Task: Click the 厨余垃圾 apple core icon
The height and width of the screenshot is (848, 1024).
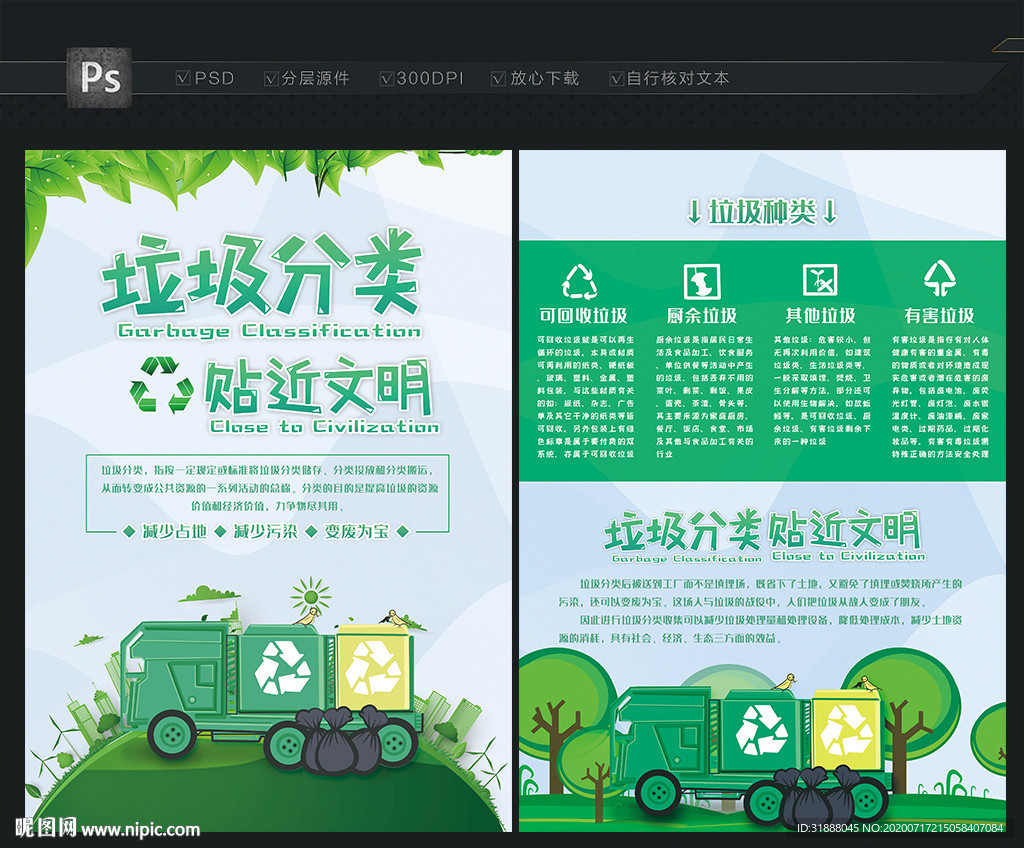Action: point(701,282)
